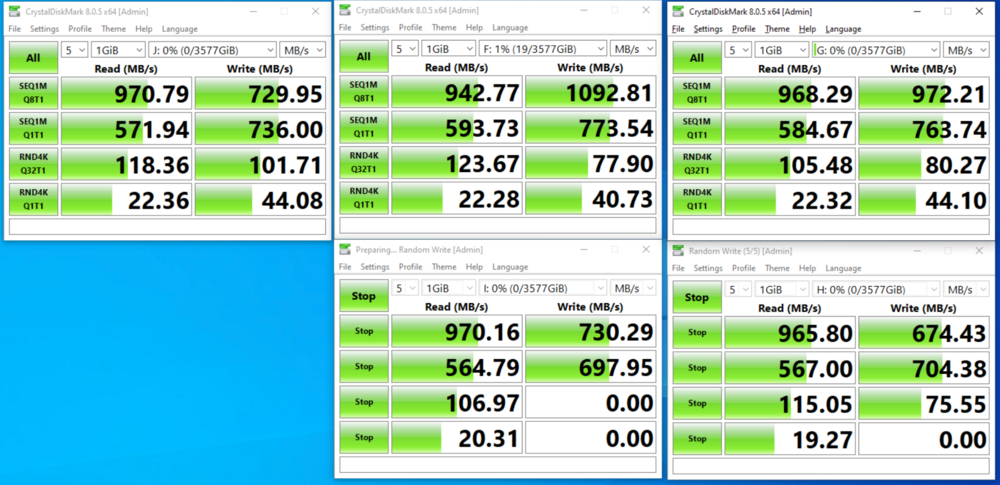Viewport: 1000px width, 485px height.
Task: Open the 1GiB size dropdown in the J: window
Action: [118, 50]
